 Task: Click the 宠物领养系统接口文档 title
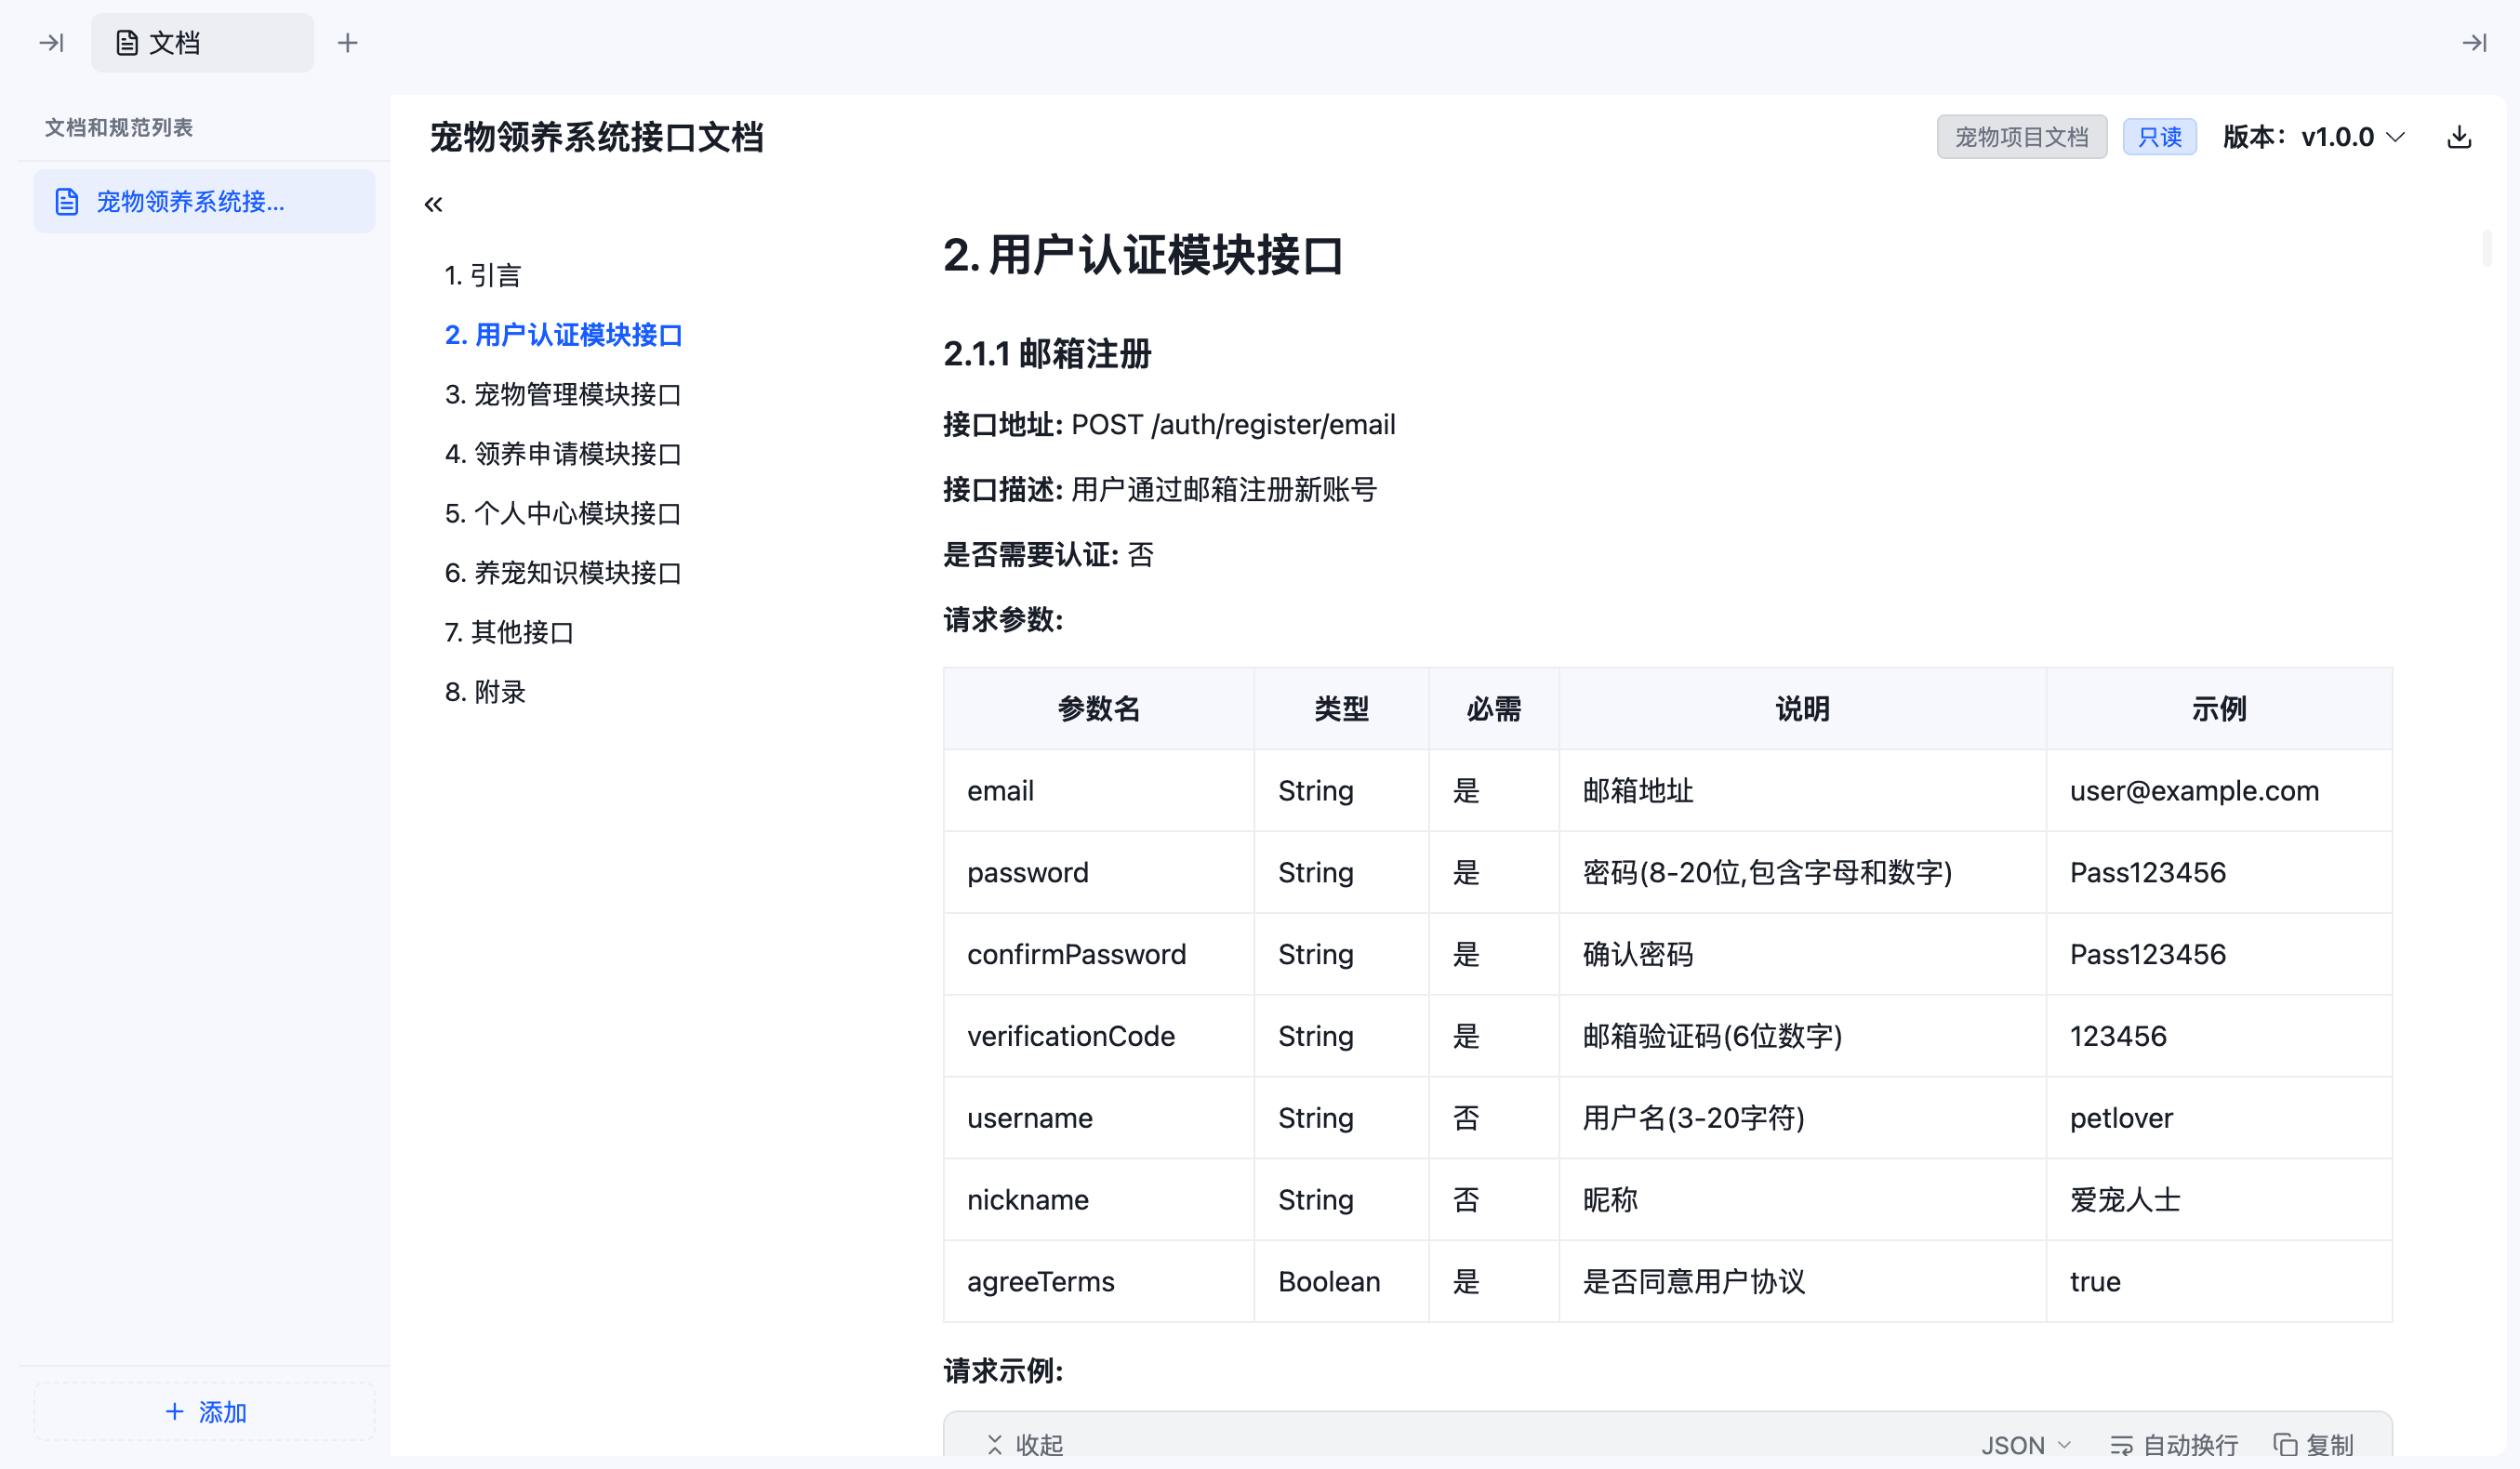tap(597, 137)
